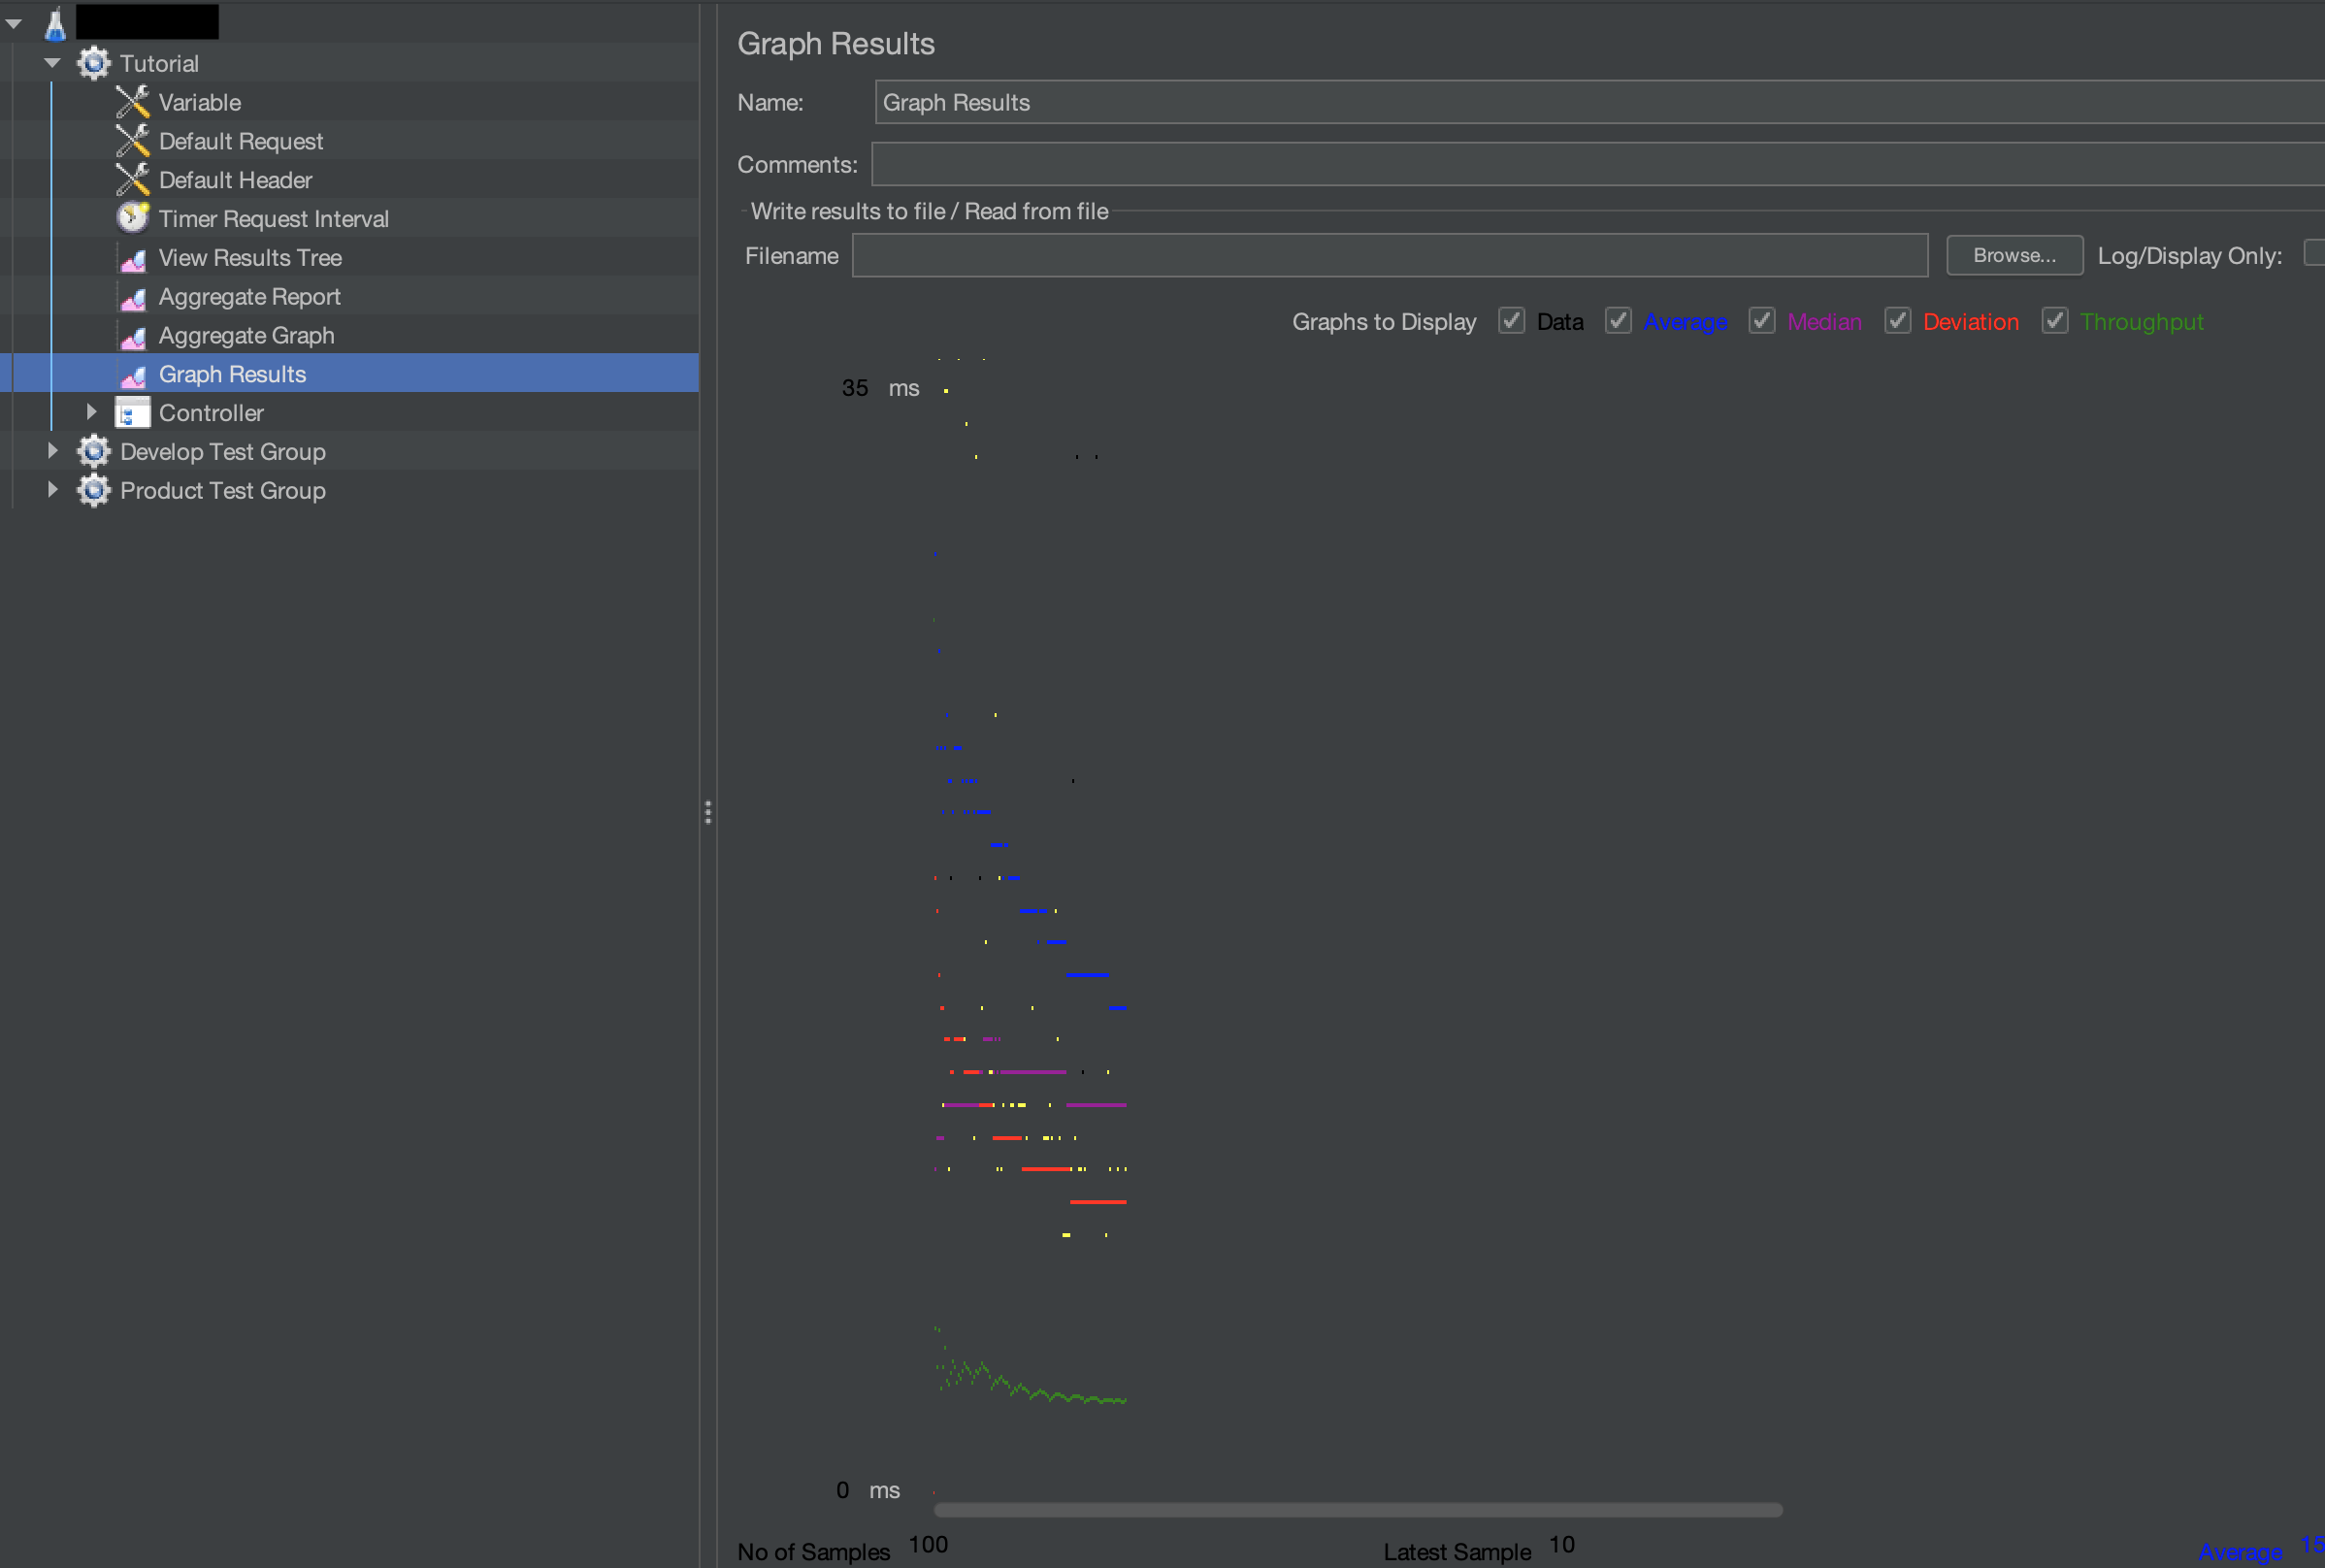Click the Product Test Group gear icon
The image size is (2325, 1568).
(x=94, y=490)
